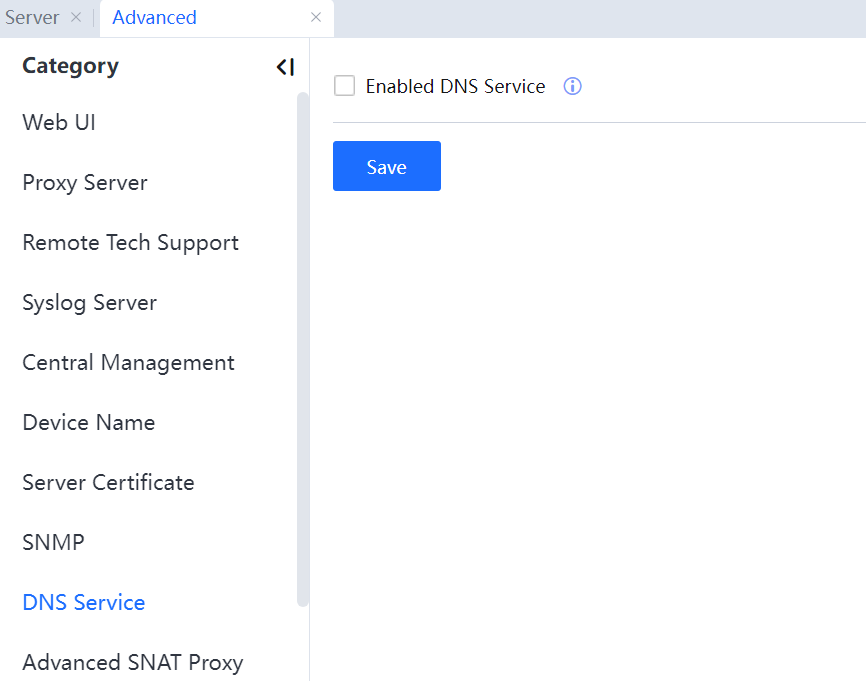Open Central Management settings
The image size is (866, 681).
(x=128, y=362)
